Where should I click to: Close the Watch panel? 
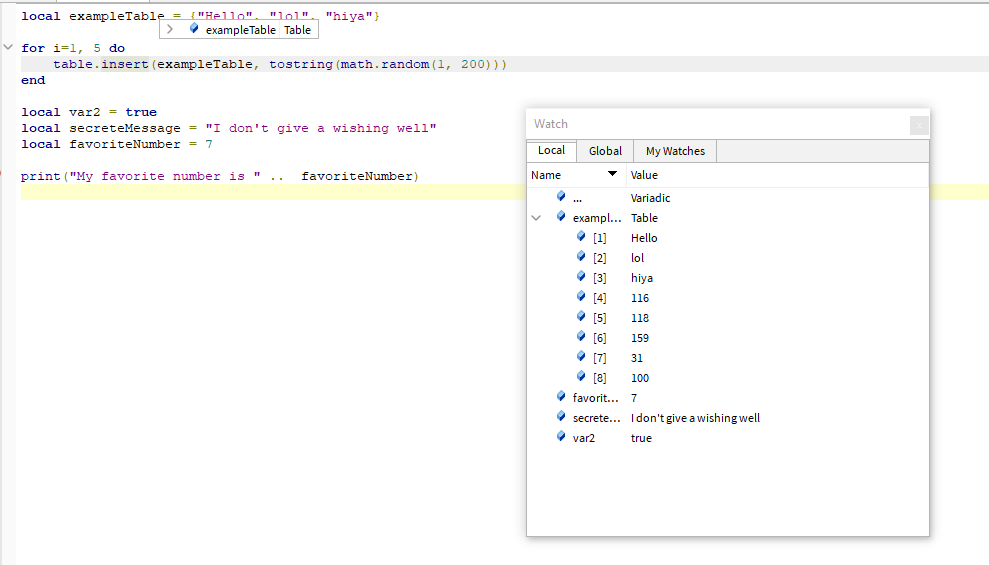tap(919, 125)
